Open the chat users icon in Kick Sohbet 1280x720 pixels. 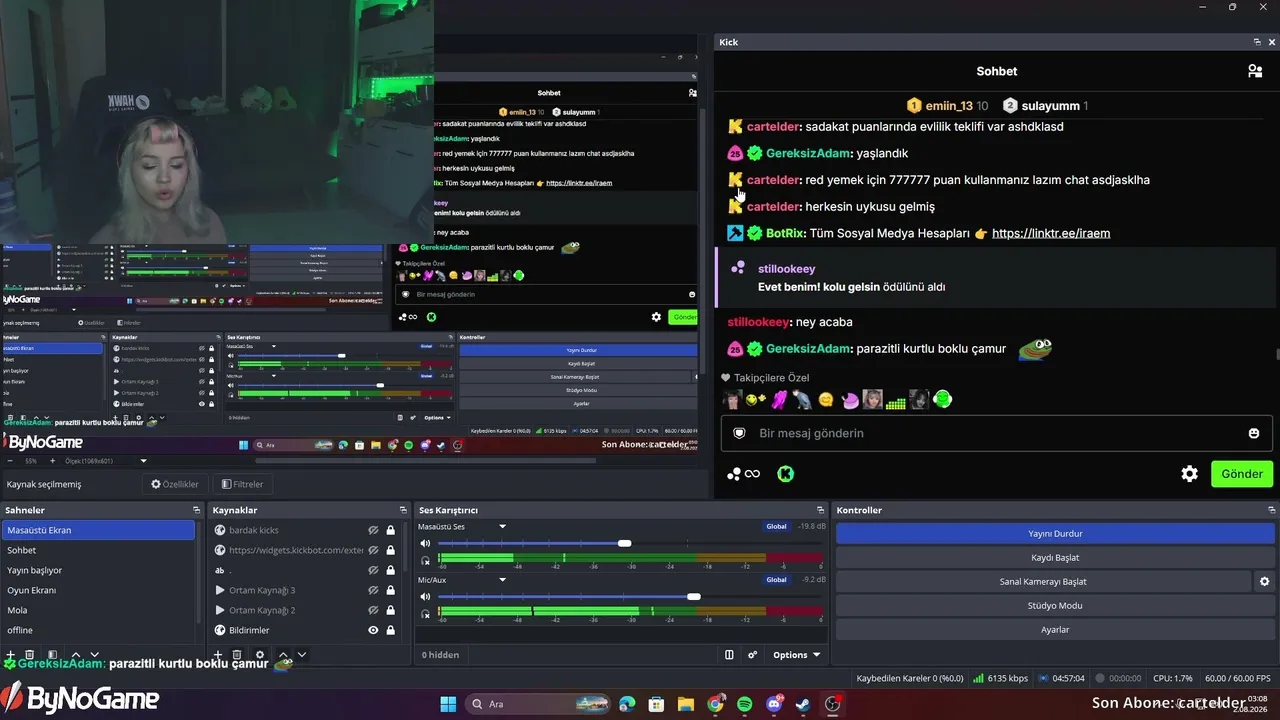pos(1254,71)
